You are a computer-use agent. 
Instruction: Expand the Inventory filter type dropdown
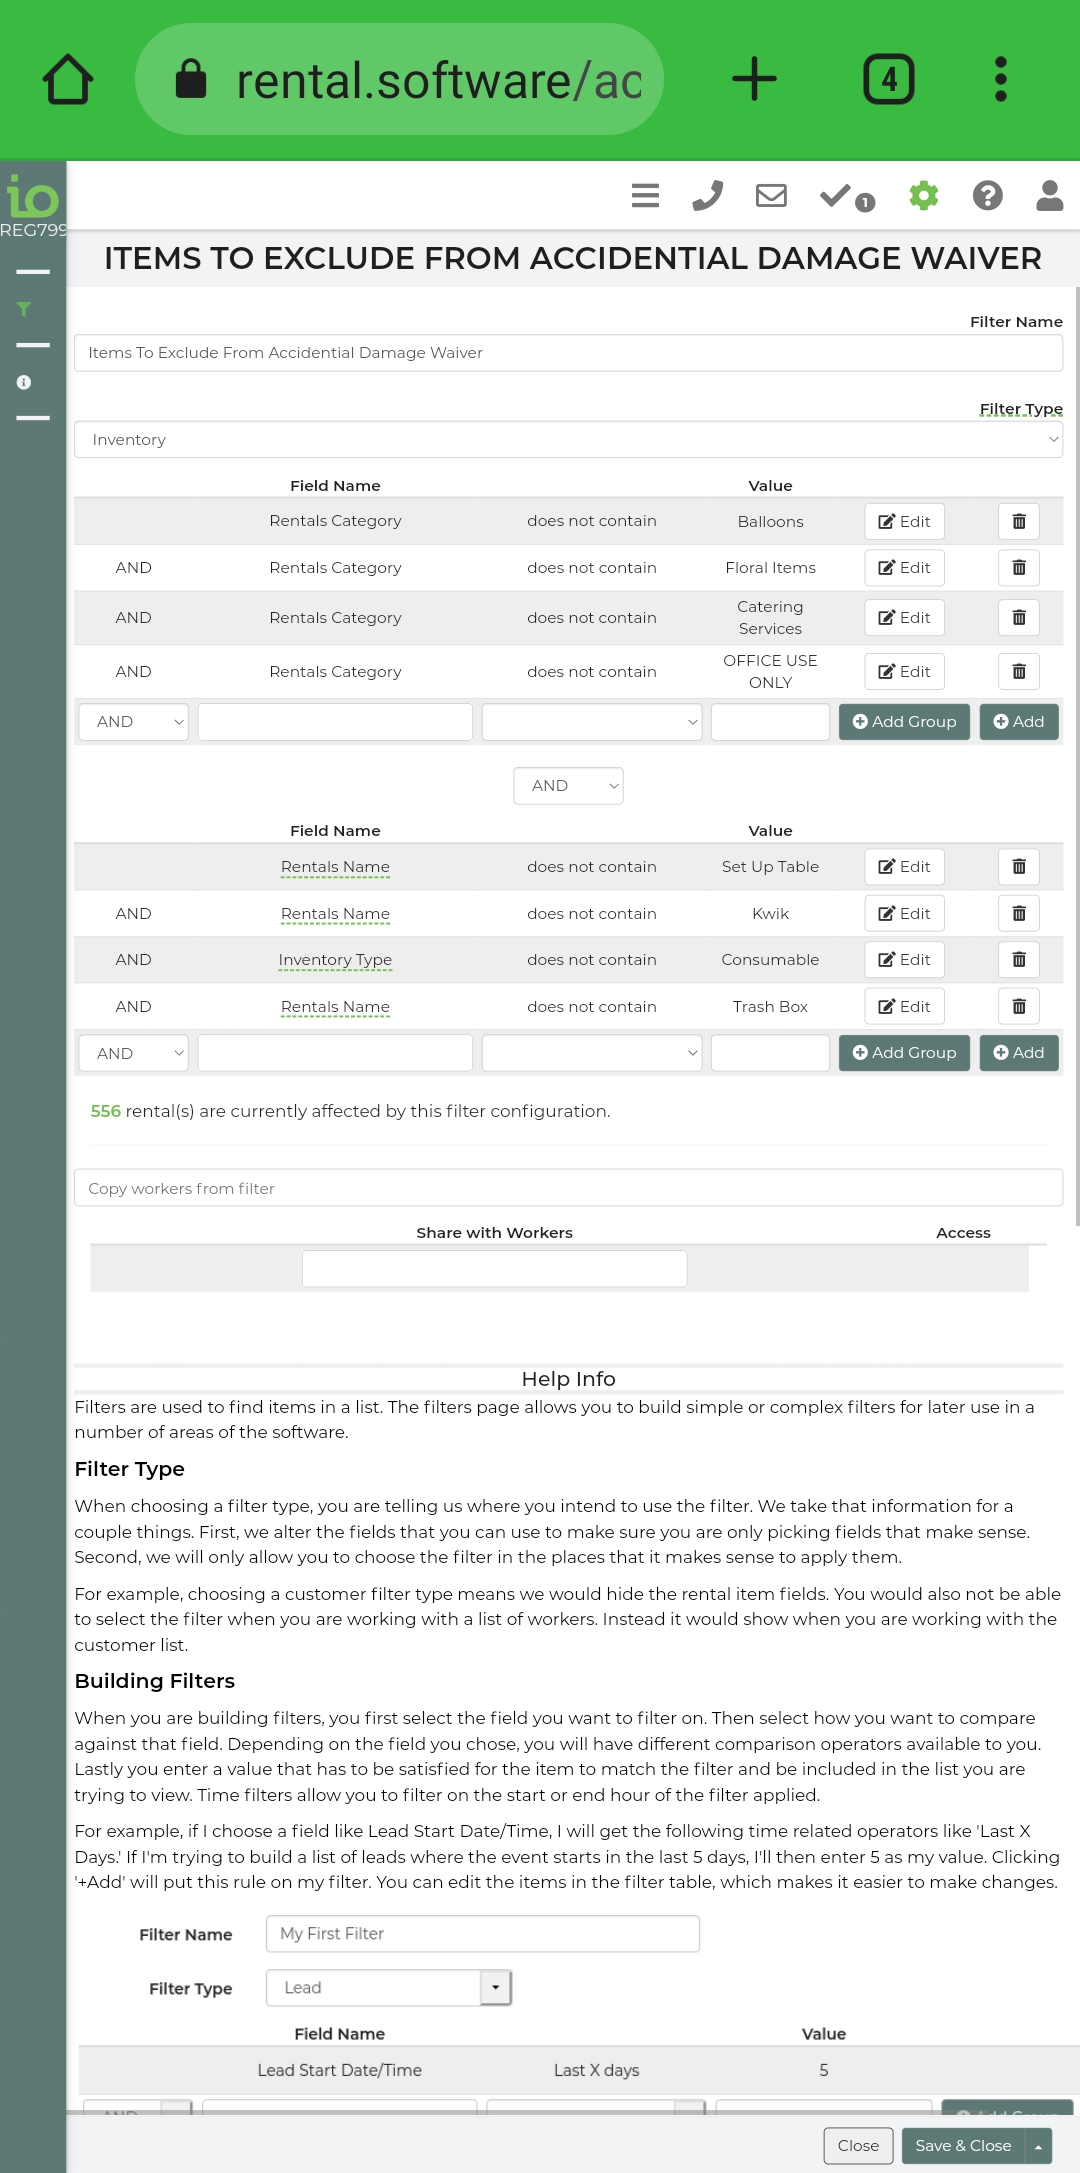point(568,440)
